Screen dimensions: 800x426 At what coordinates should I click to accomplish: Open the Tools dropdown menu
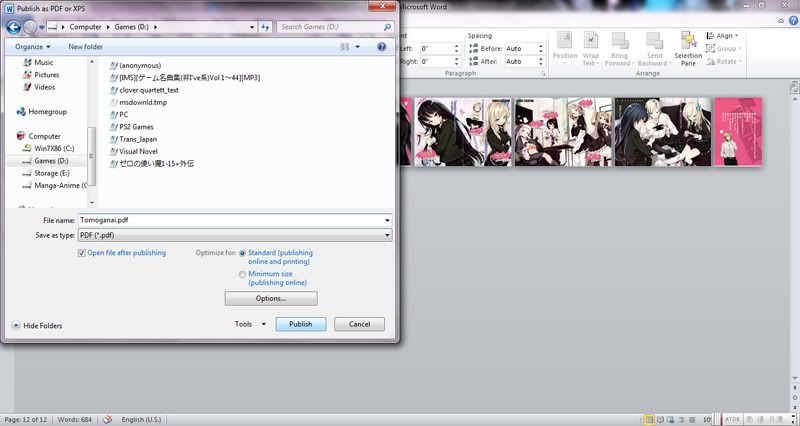click(x=250, y=324)
